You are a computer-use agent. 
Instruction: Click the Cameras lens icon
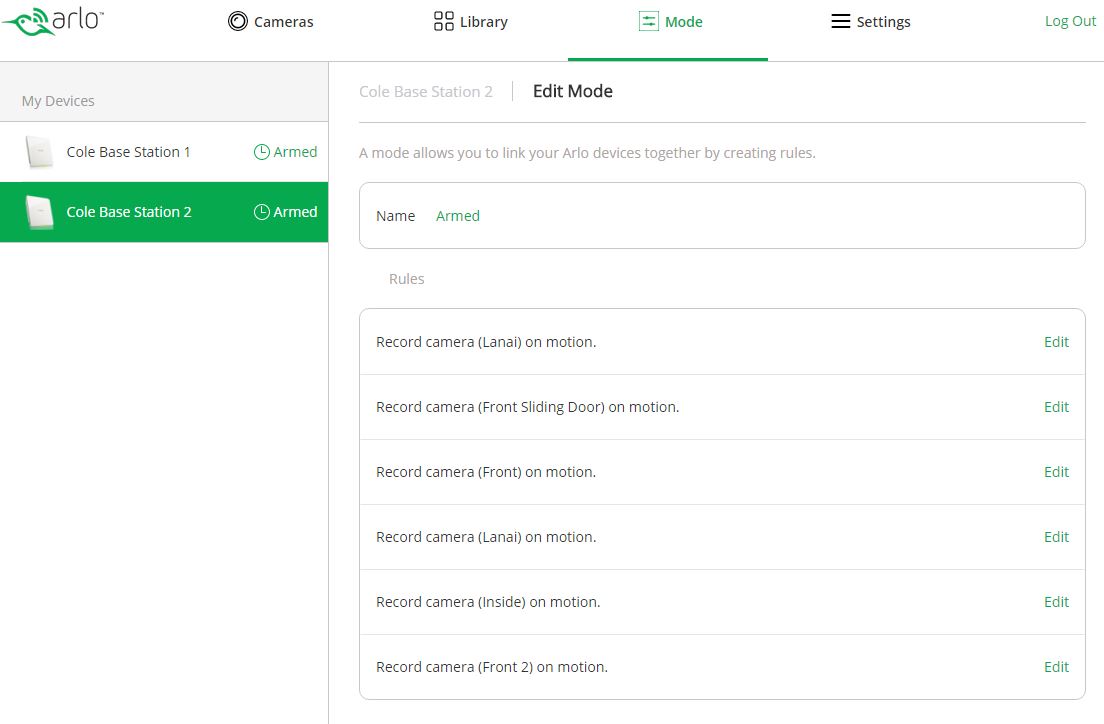[x=238, y=21]
